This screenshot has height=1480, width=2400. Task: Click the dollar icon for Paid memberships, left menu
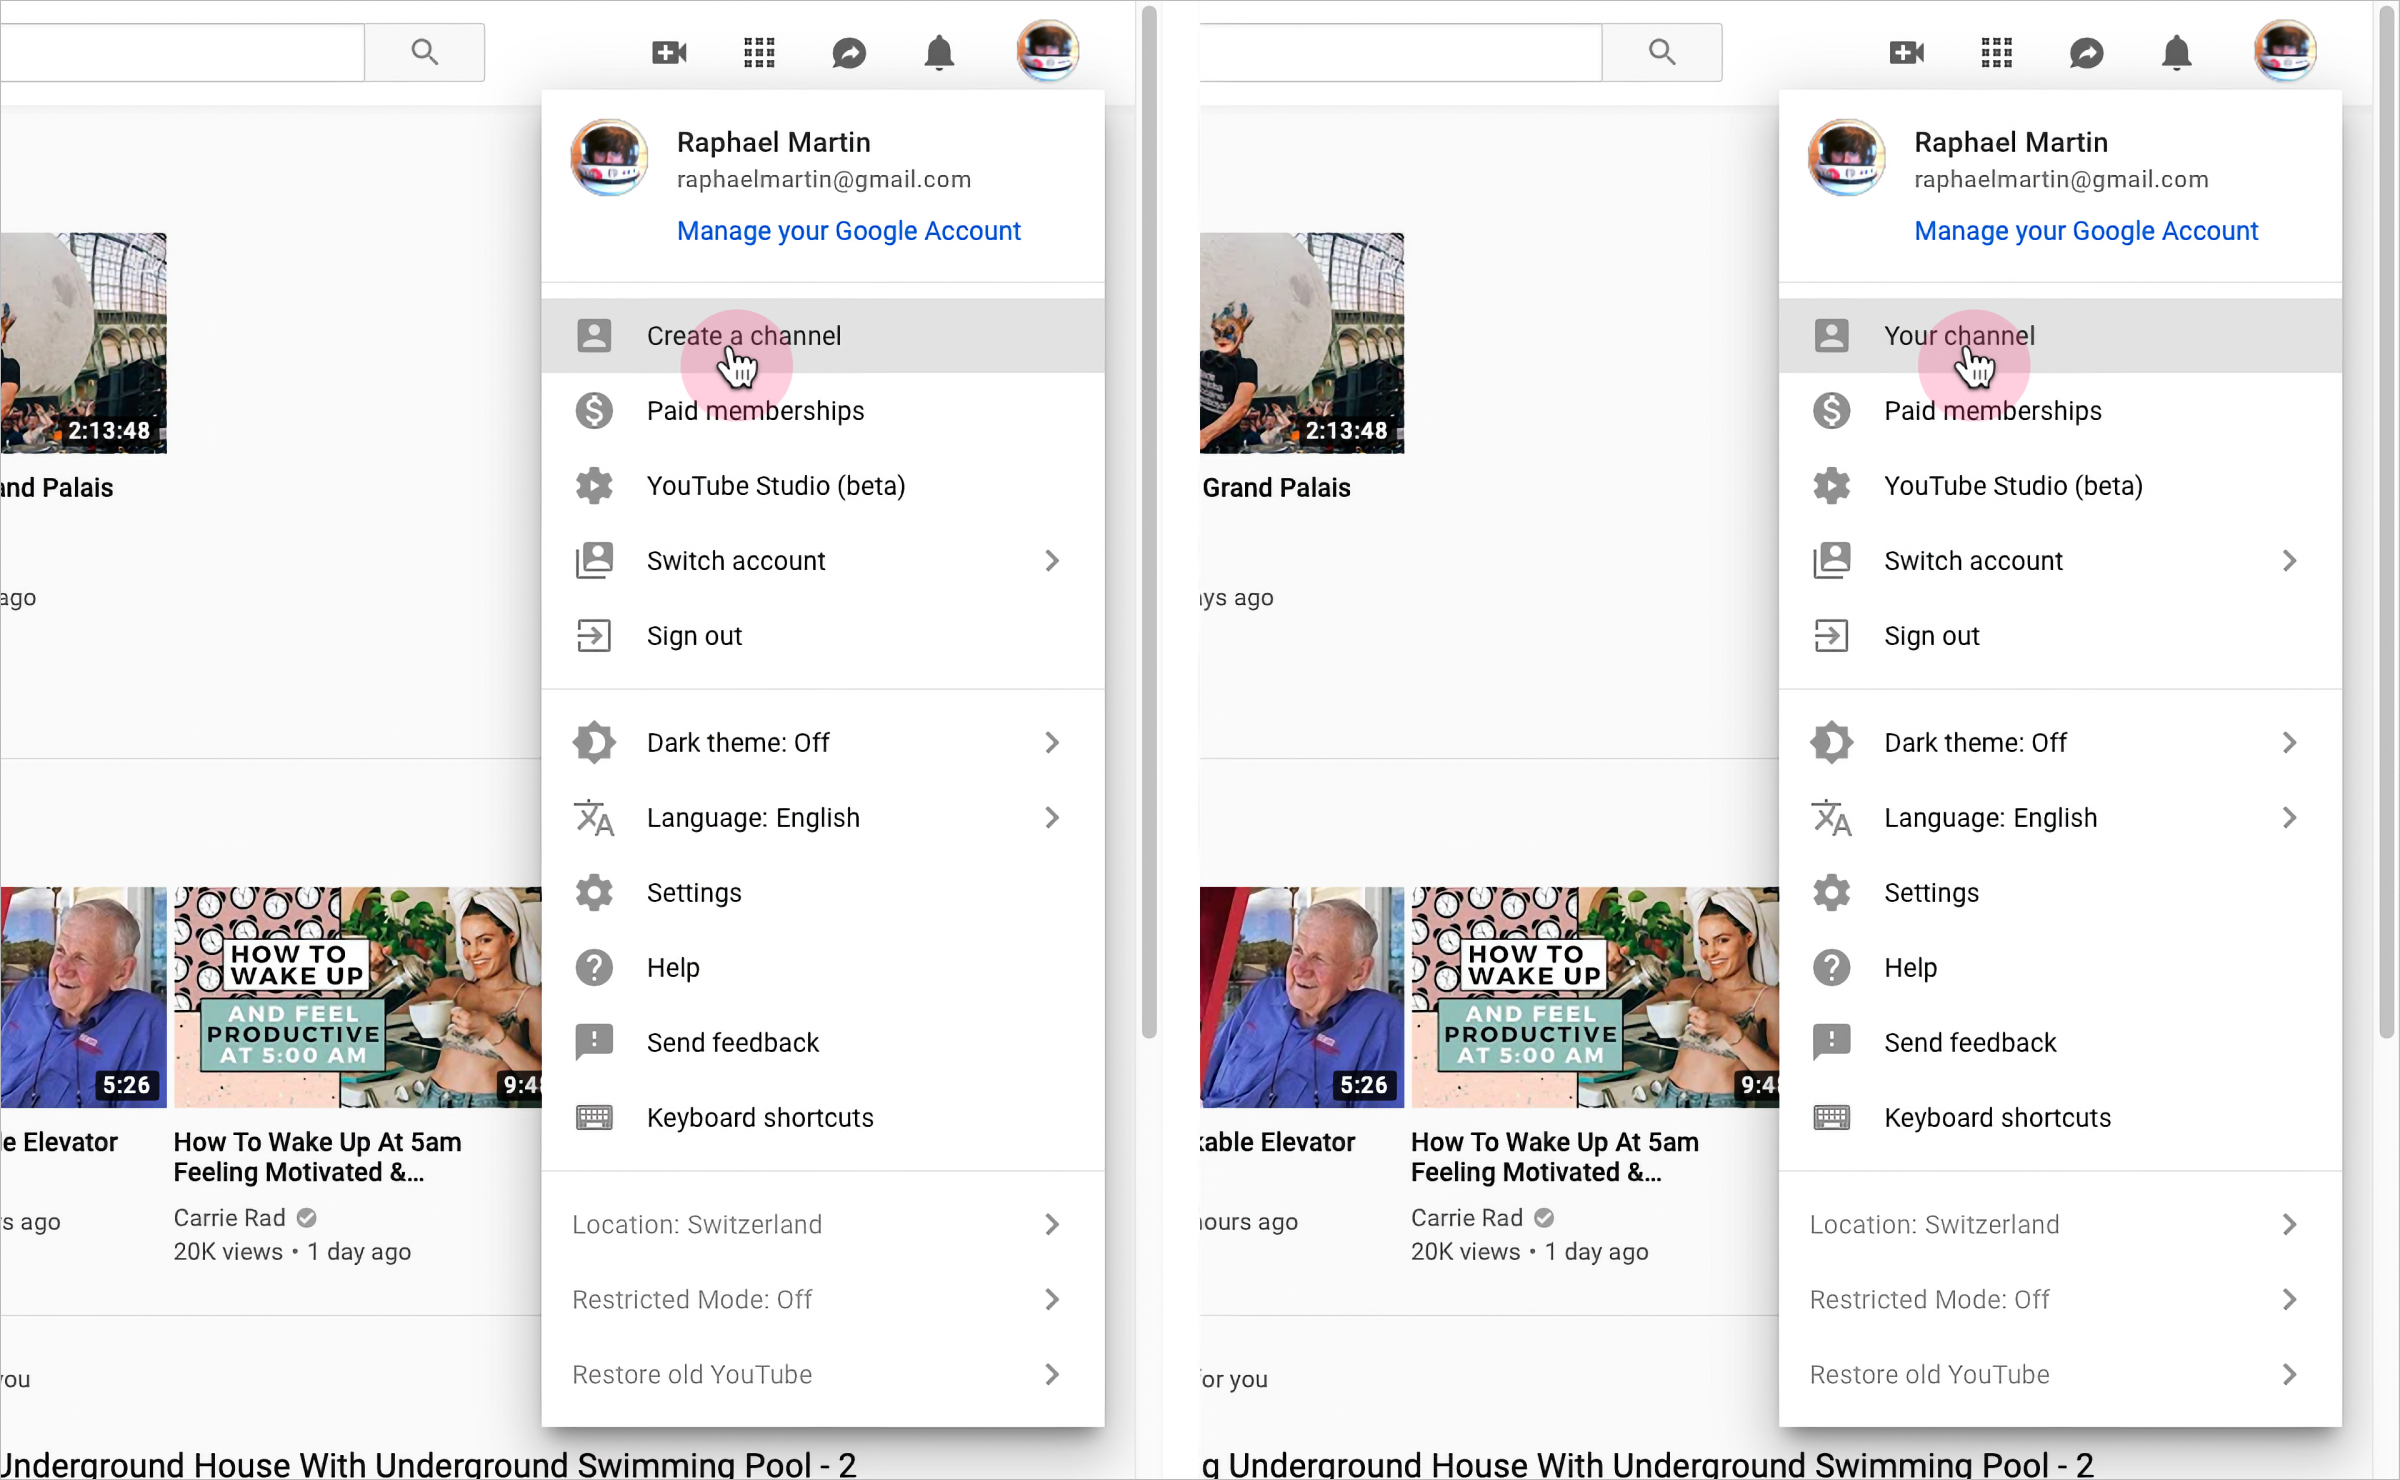(x=594, y=411)
